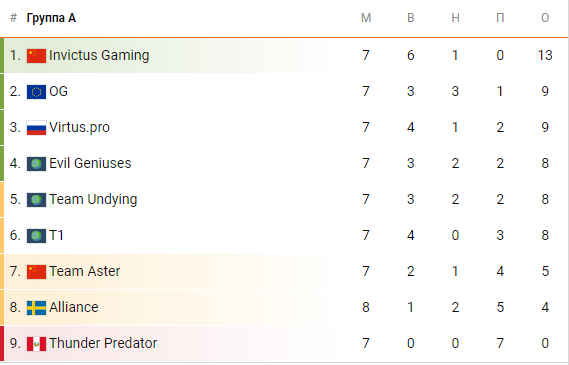569x365 pixels.
Task: Click the globe icon beside Team Undying
Action: [36, 200]
